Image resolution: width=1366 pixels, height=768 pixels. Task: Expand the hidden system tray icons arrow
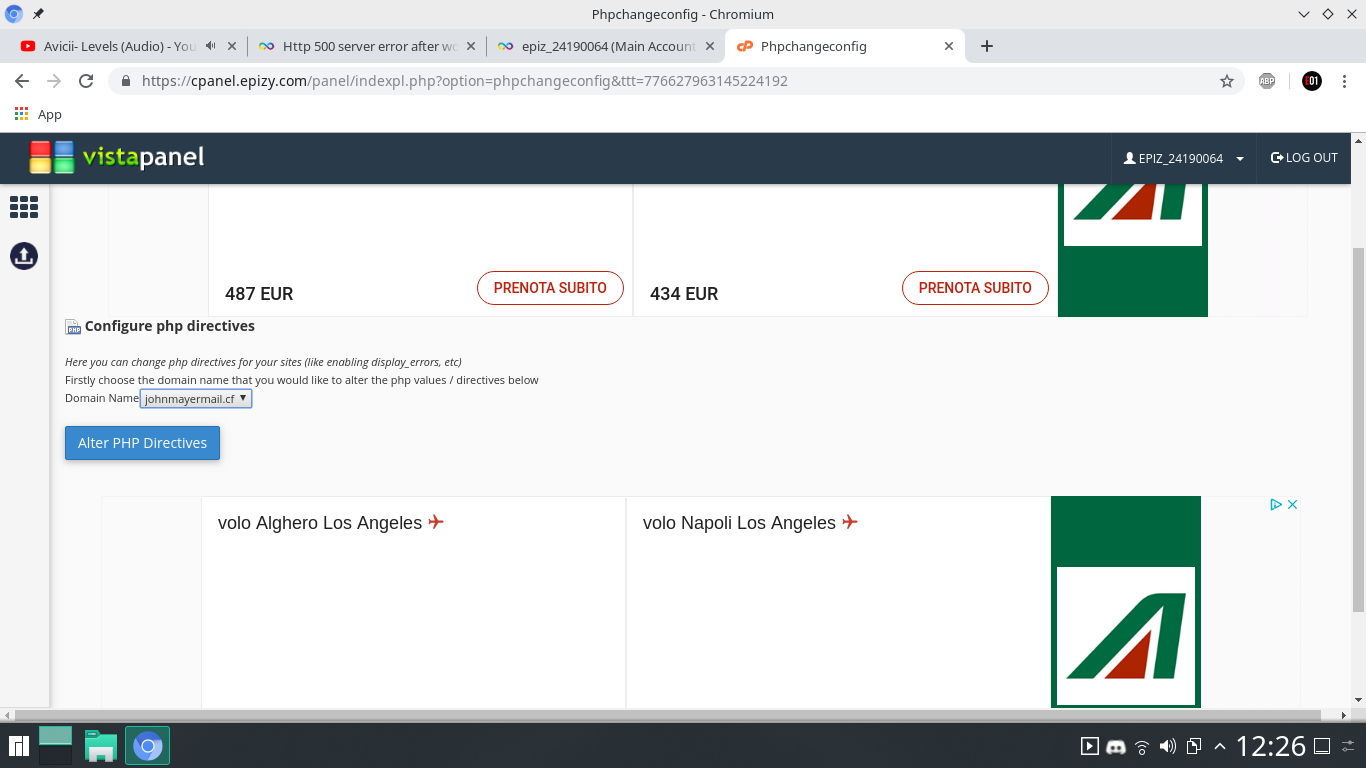point(1219,746)
